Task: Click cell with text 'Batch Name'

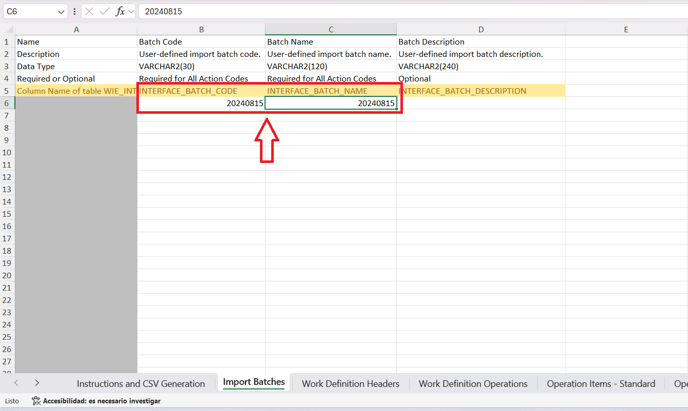Action: click(x=331, y=42)
